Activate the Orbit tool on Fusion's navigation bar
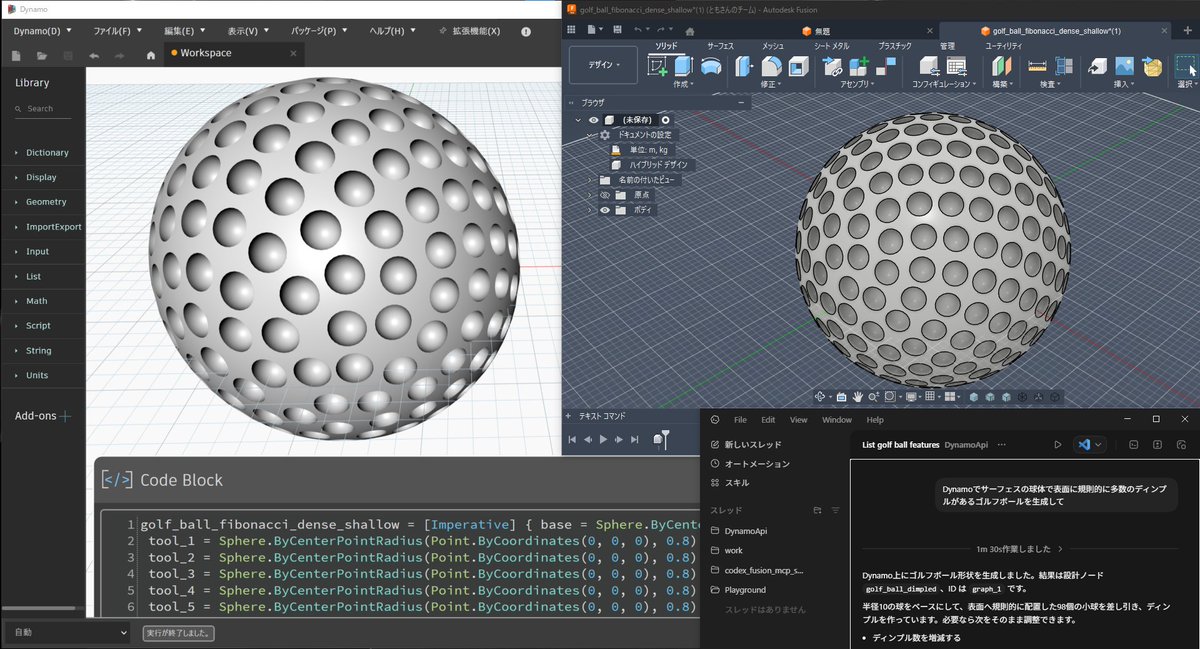The height and width of the screenshot is (649, 1200). coord(820,395)
